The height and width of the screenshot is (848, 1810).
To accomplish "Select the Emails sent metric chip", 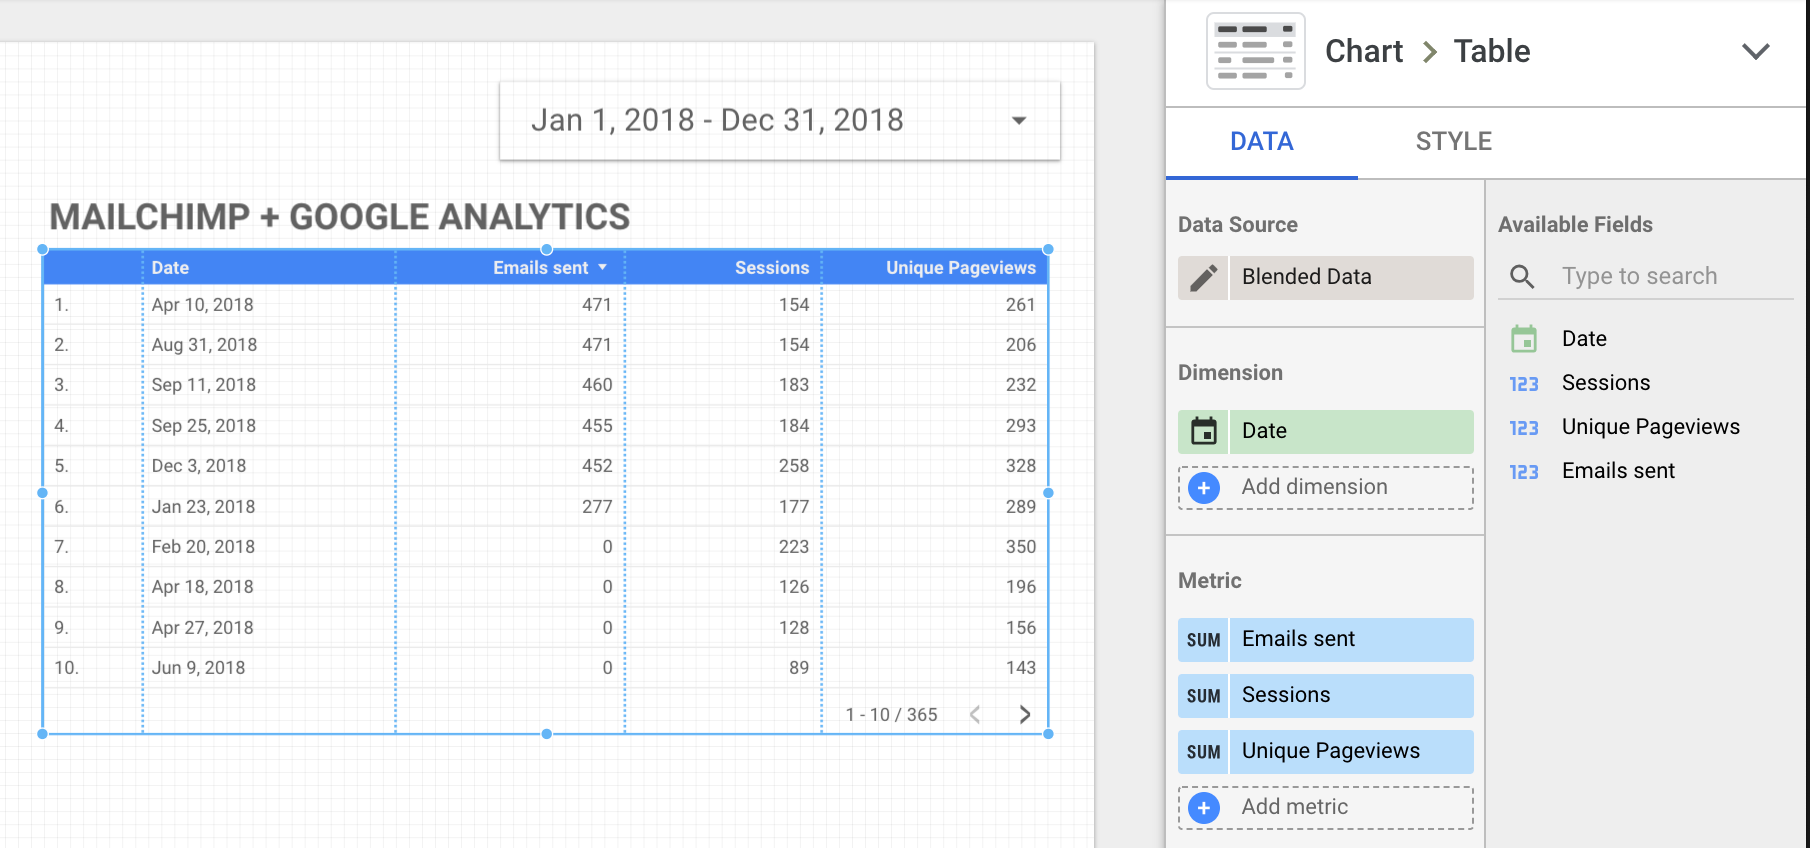I will tap(1351, 640).
